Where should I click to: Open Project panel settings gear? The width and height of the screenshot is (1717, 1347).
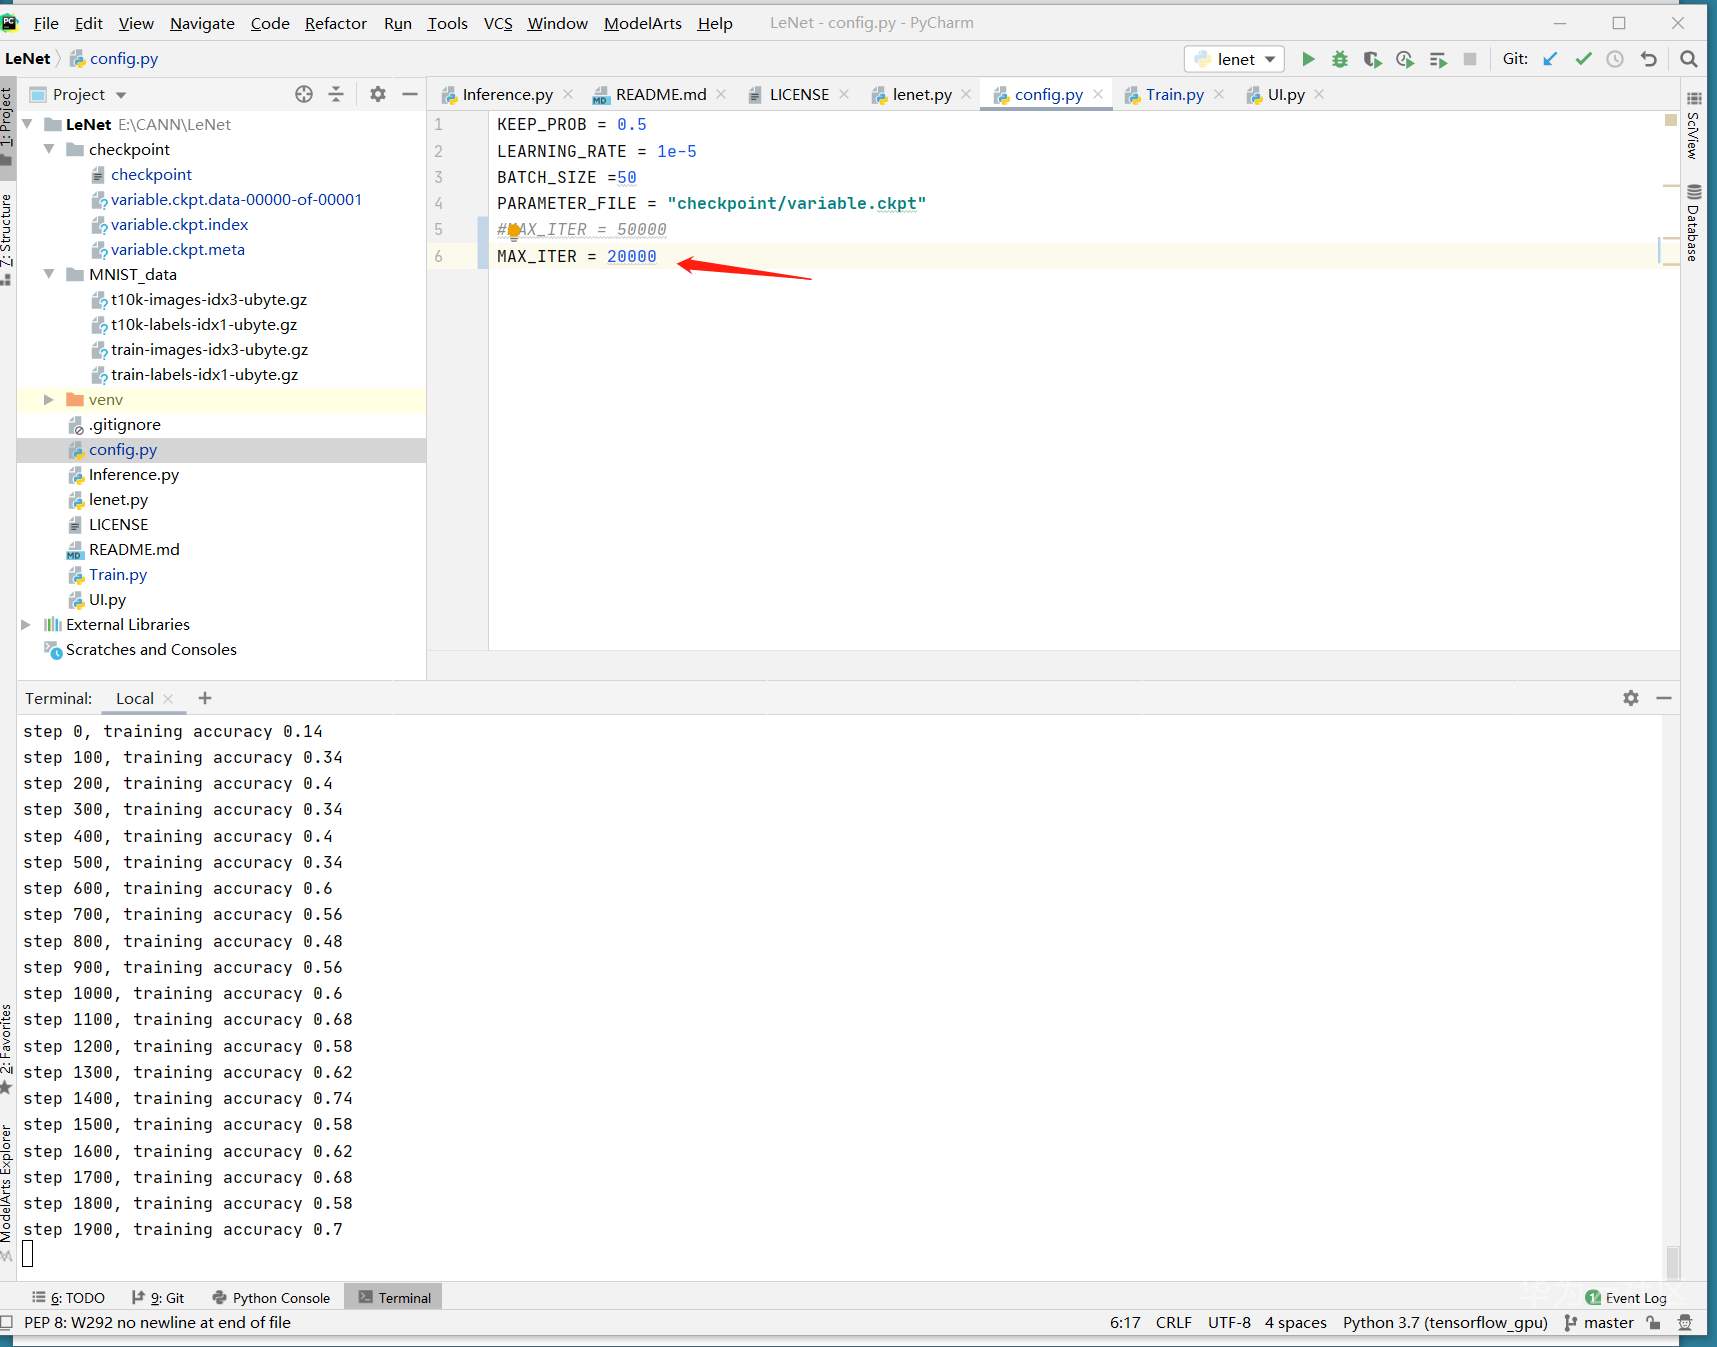(377, 94)
